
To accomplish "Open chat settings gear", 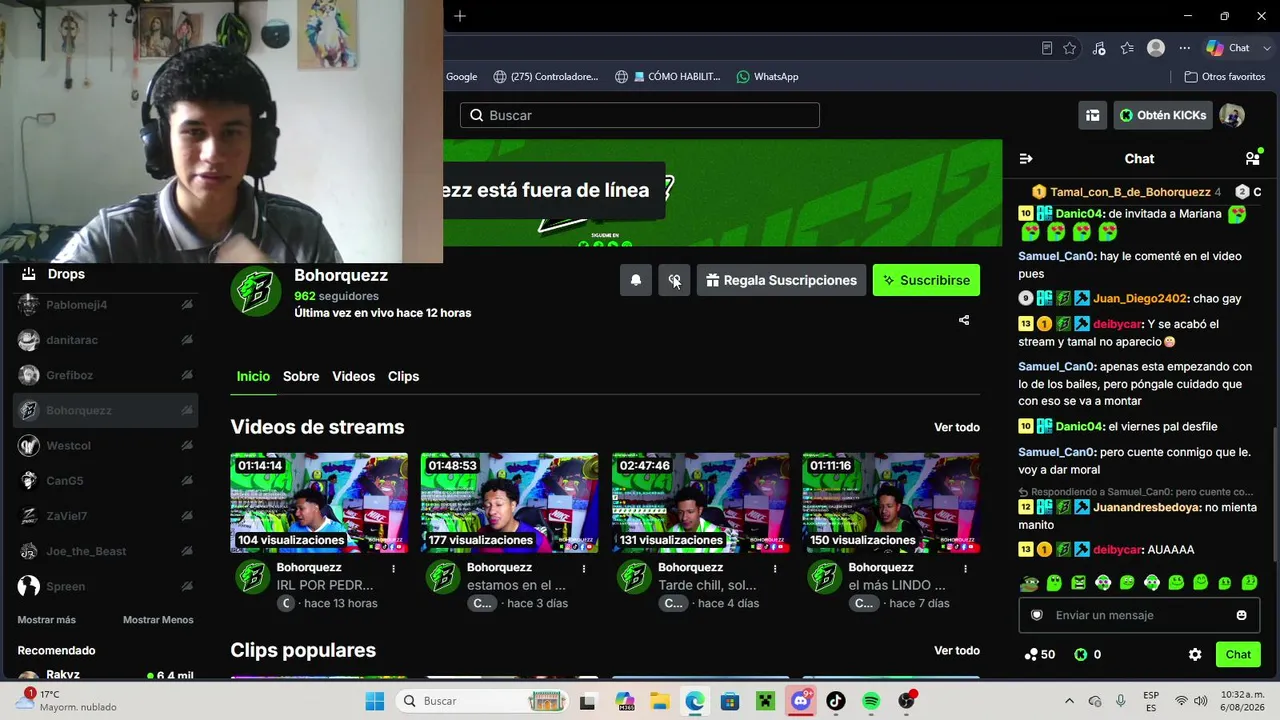I will [1195, 655].
